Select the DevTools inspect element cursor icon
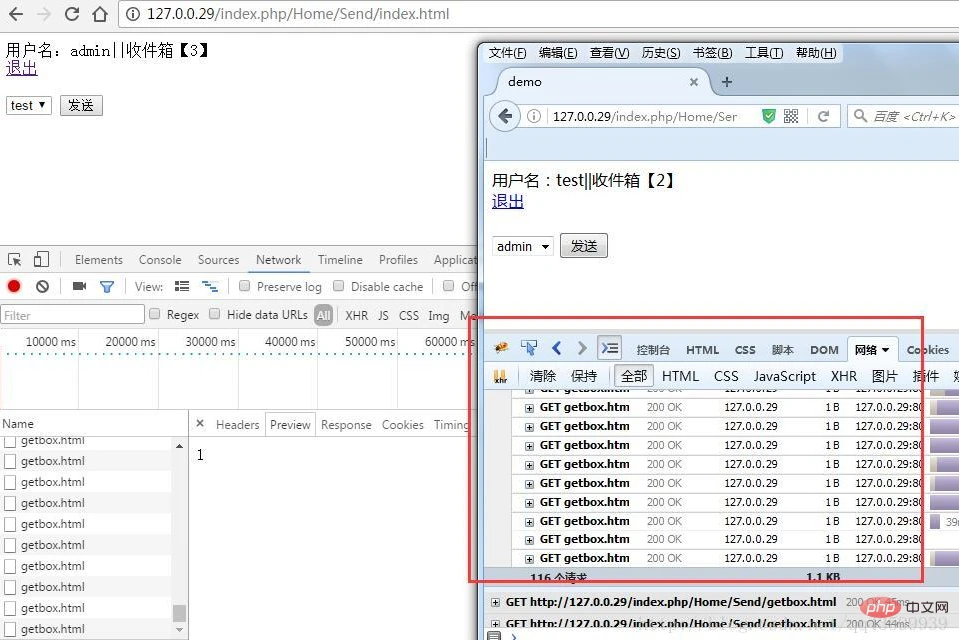959x640 pixels. [x=14, y=260]
